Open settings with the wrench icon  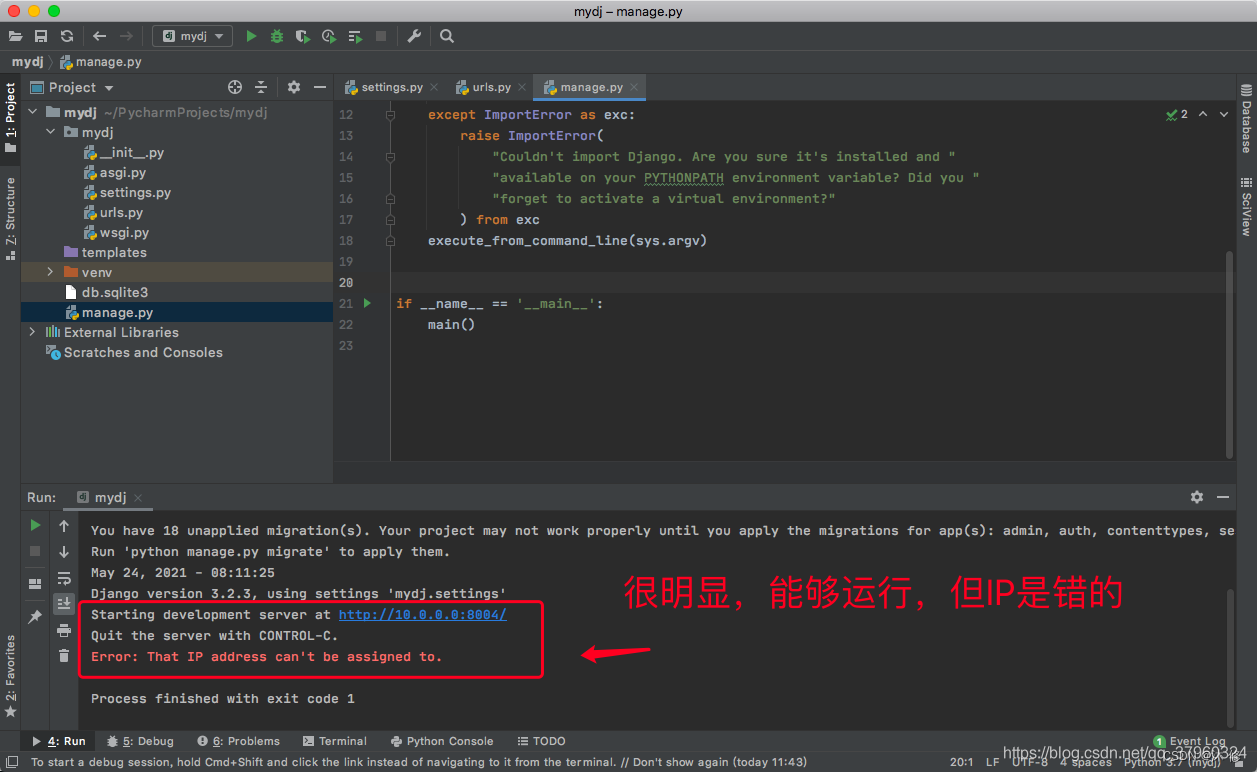(x=415, y=35)
